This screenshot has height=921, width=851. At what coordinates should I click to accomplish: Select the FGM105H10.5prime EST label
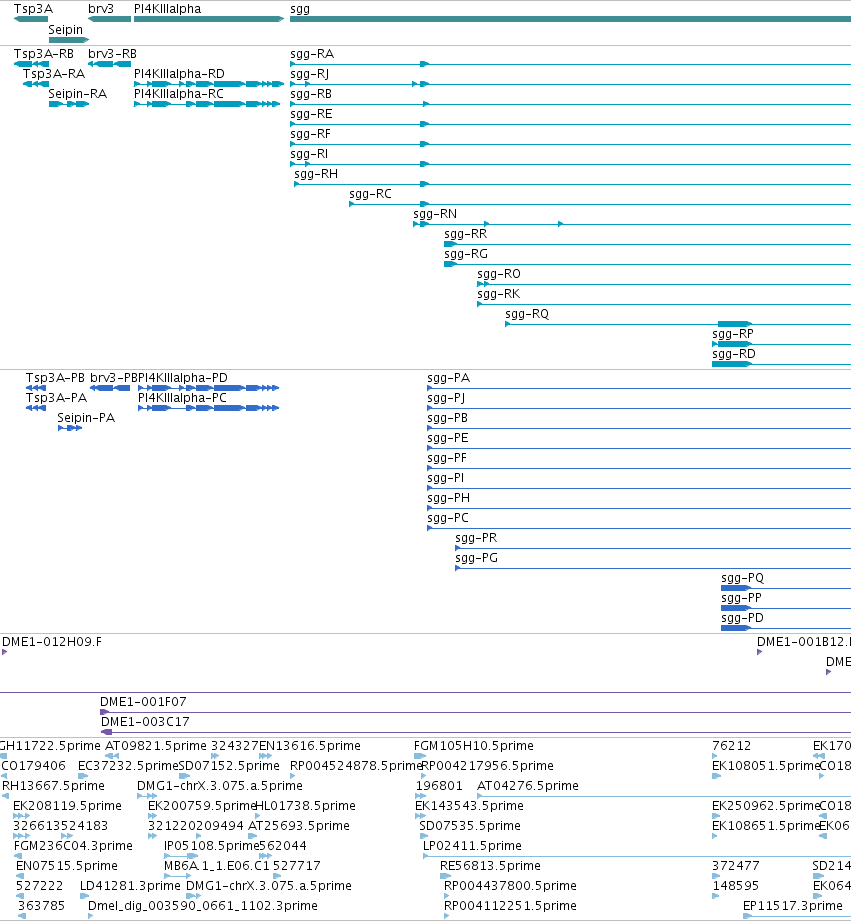tap(473, 745)
